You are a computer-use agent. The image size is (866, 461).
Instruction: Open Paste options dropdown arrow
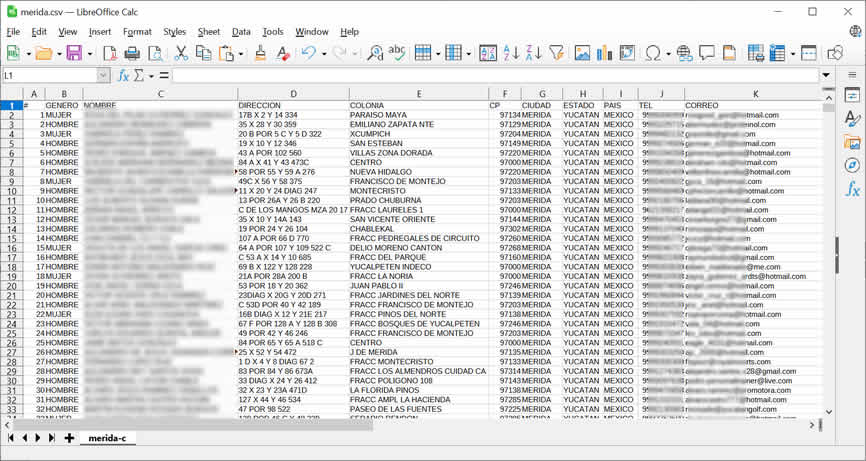coord(241,54)
